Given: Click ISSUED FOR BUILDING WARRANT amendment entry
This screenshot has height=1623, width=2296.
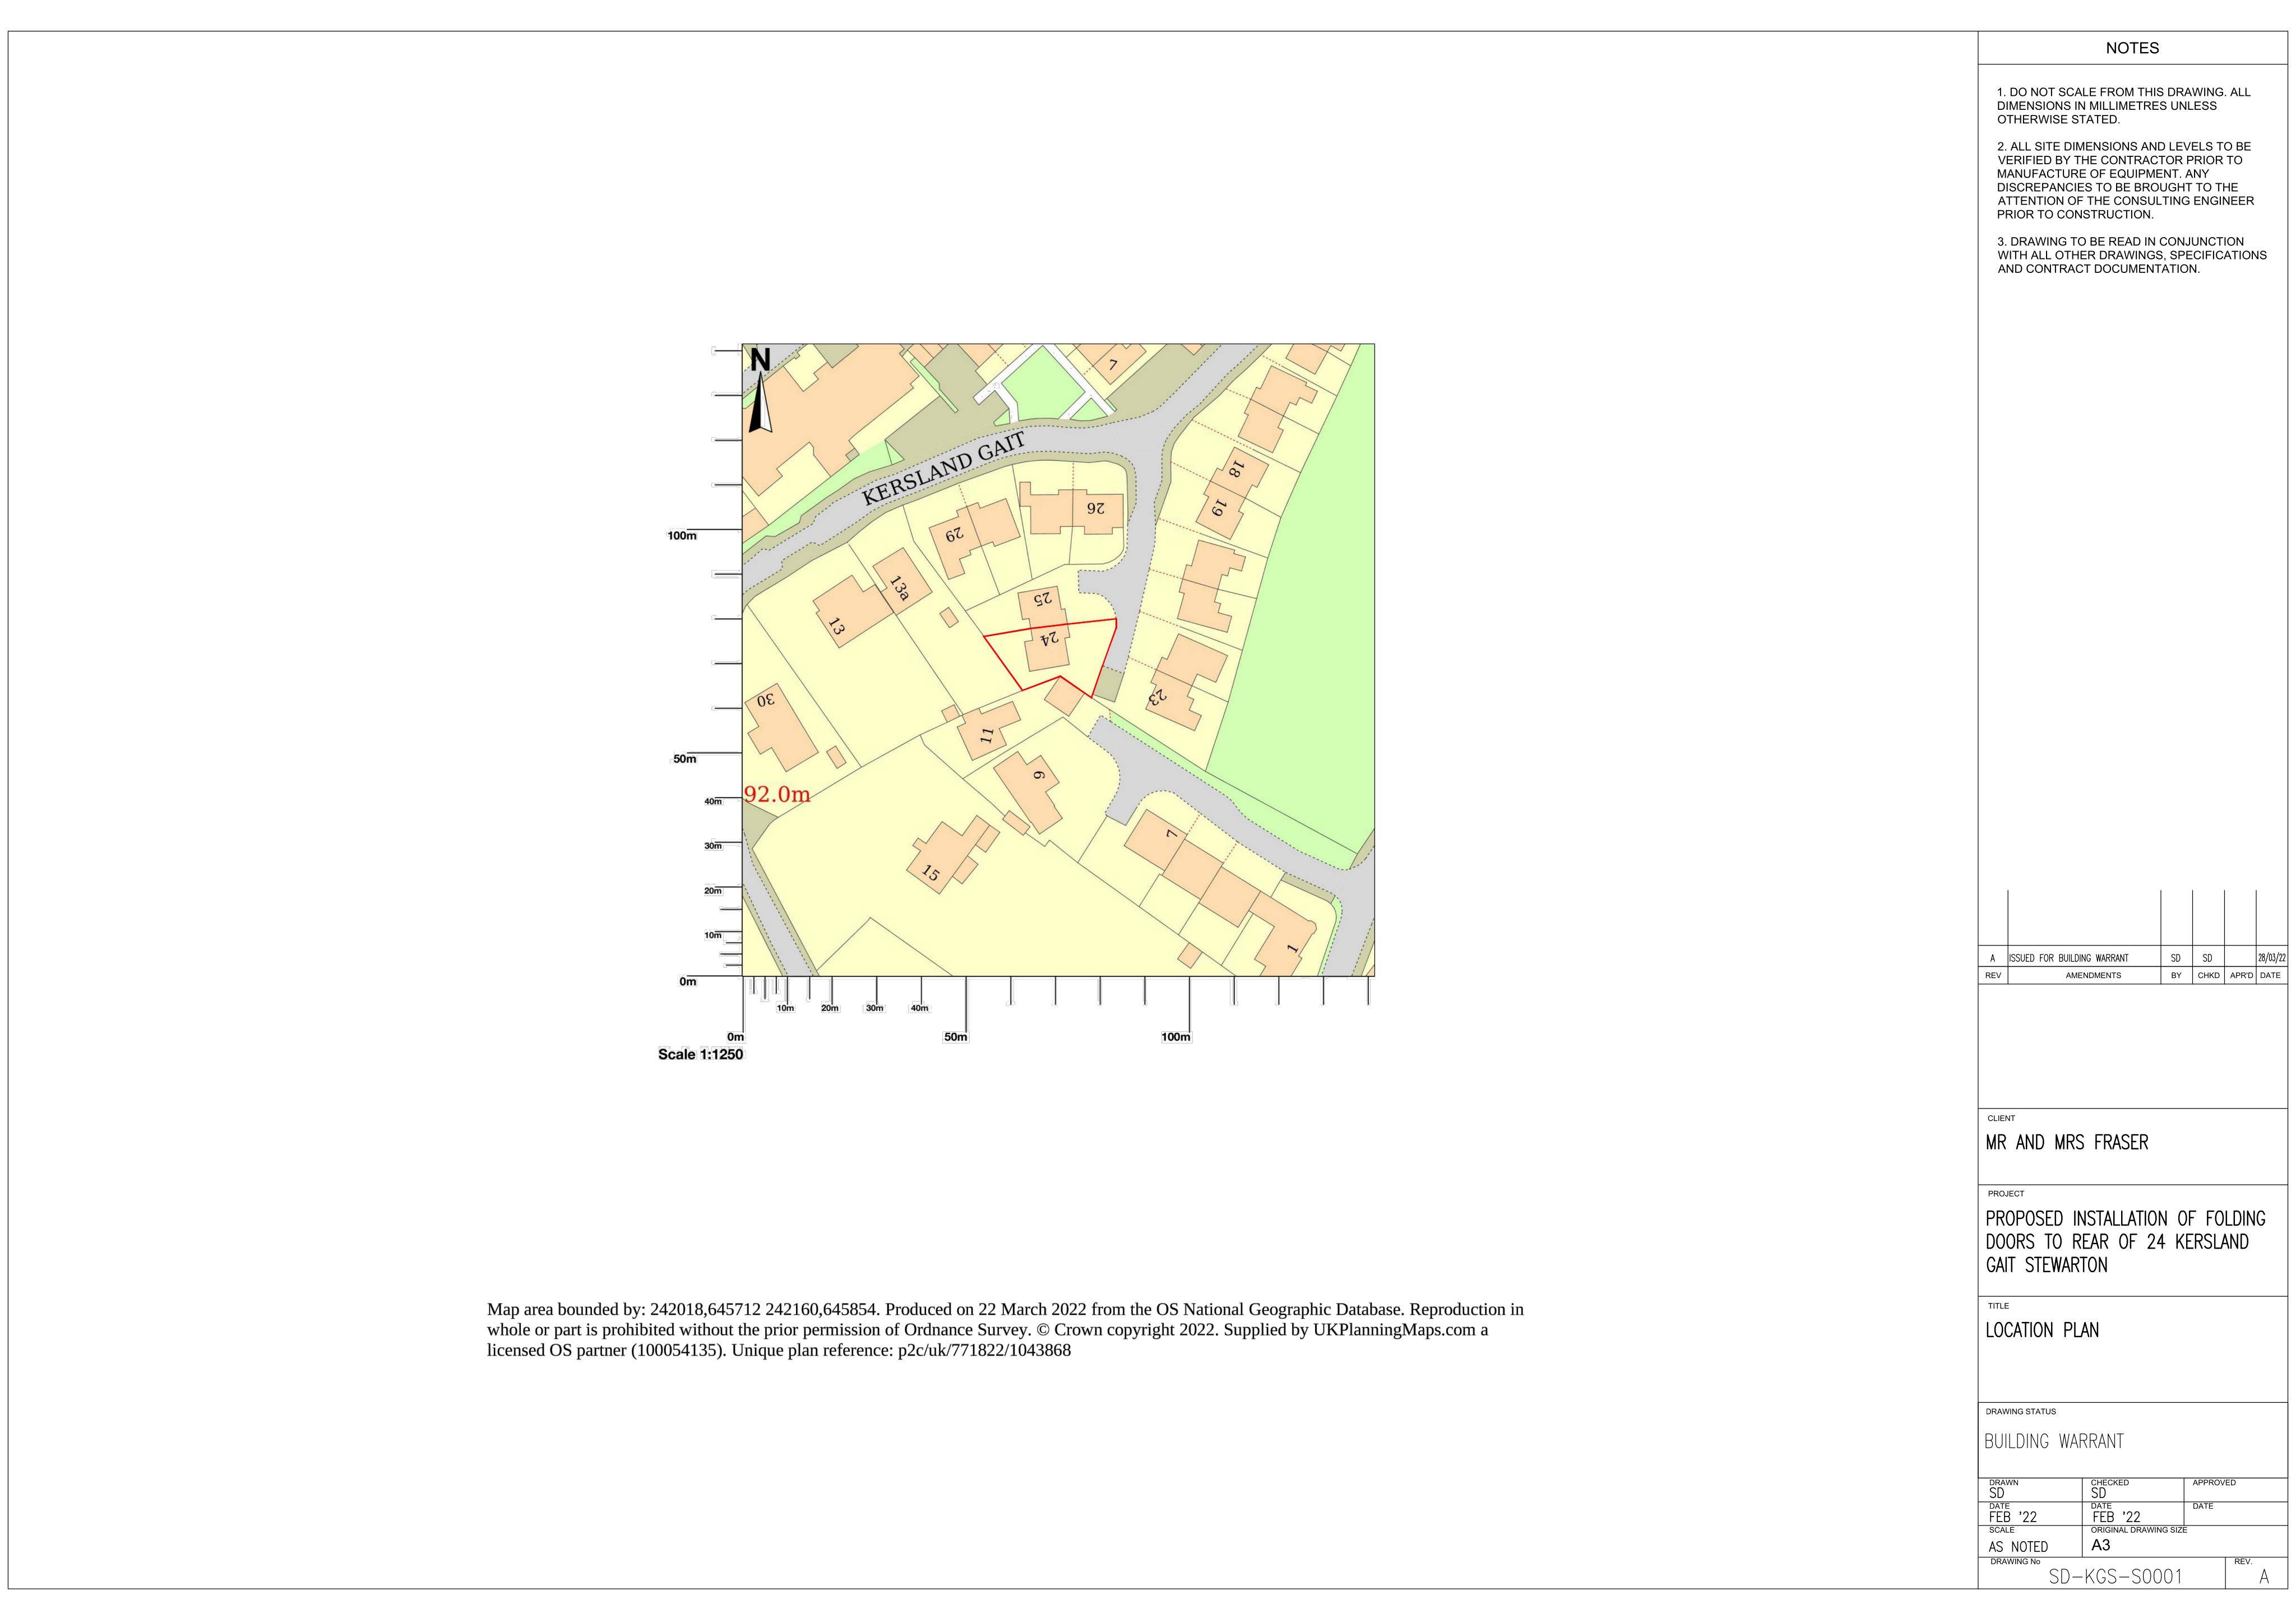Looking at the screenshot, I should pos(2068,958).
